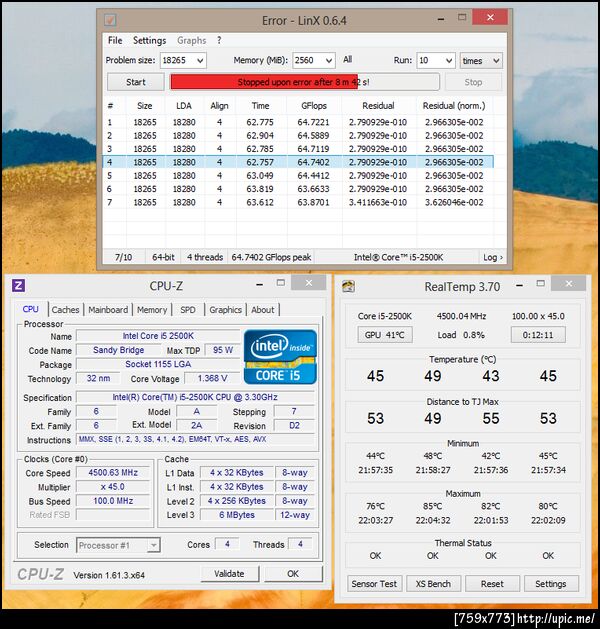600x629 pixels.
Task: Select result row with time 63.819
Action: pyautogui.click(x=298, y=189)
